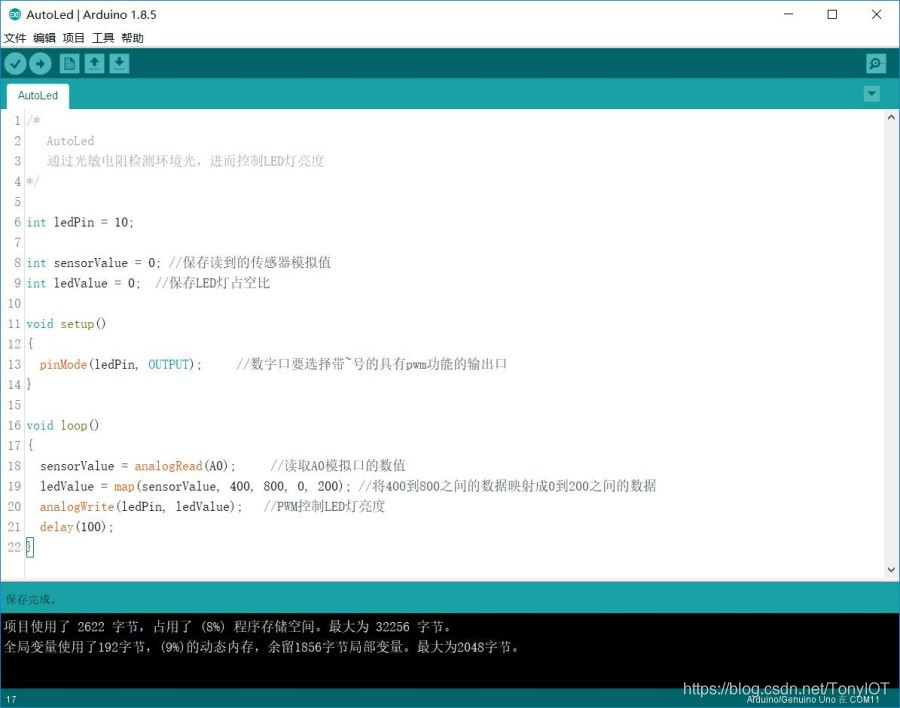Screen dimensions: 900x708
Task: Click the Arduino logo in title bar
Action: point(15,14)
